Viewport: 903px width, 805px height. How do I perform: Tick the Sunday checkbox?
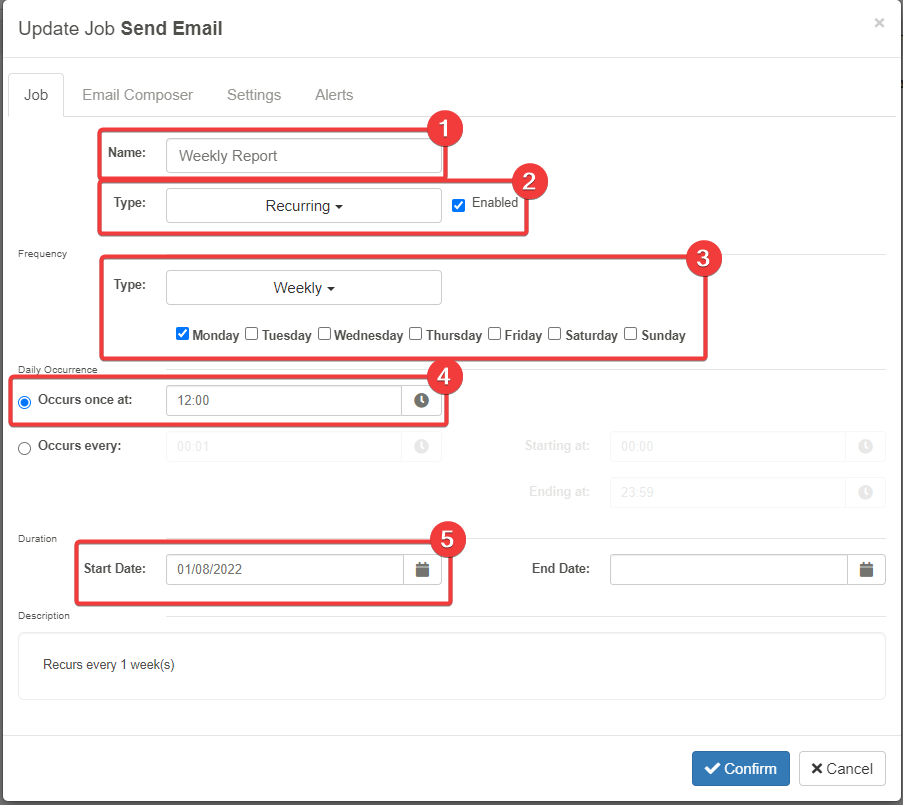(x=631, y=334)
